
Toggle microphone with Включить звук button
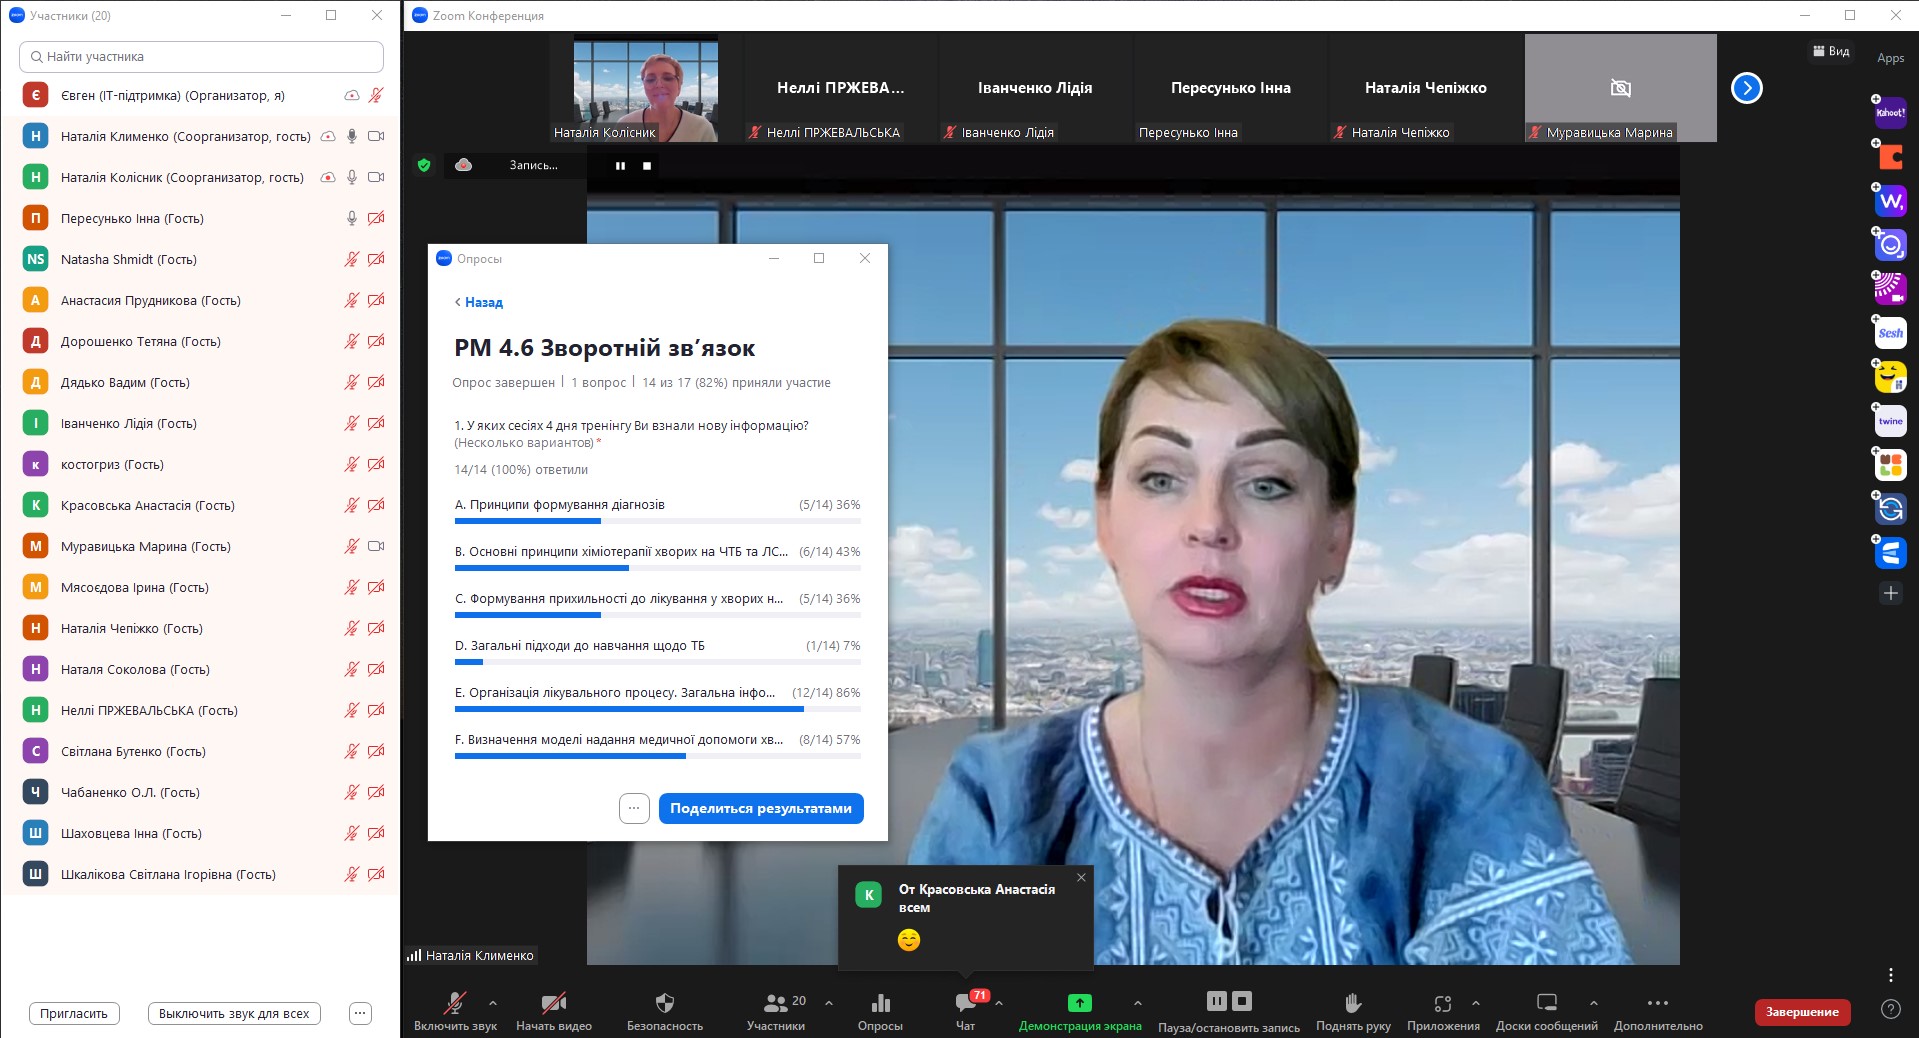(x=455, y=1003)
